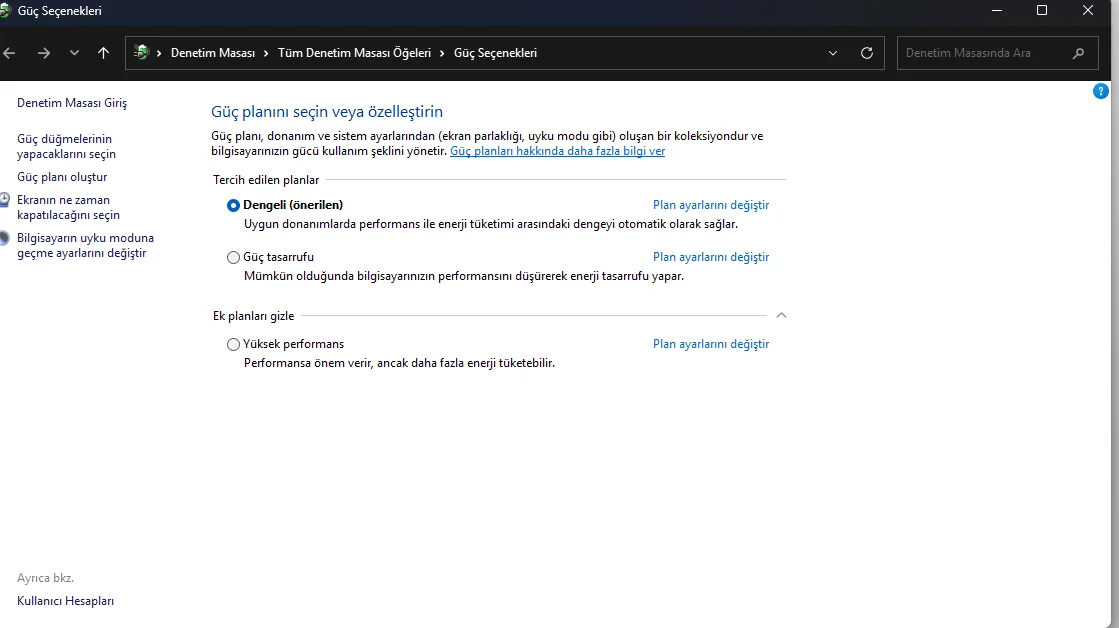The width and height of the screenshot is (1119, 628).
Task: Change plan settings for Güç tasarrufu
Action: (711, 257)
